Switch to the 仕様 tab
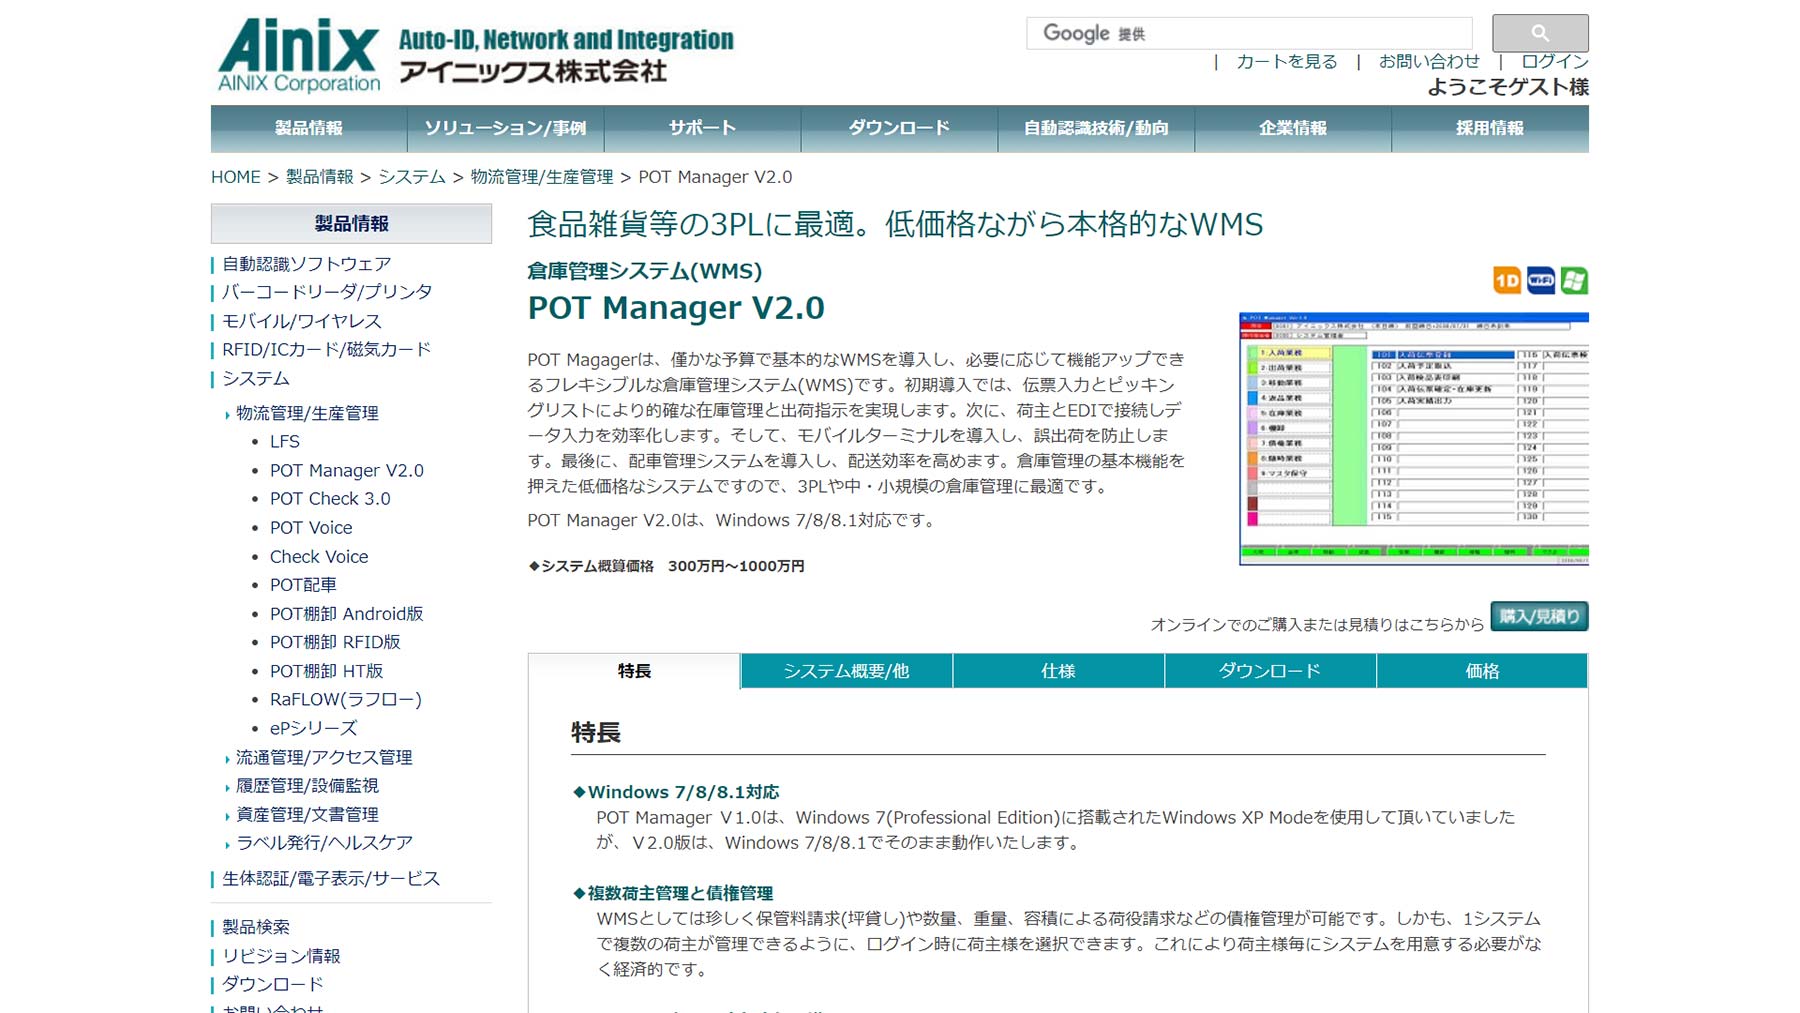The height and width of the screenshot is (1013, 1800). tap(1058, 671)
